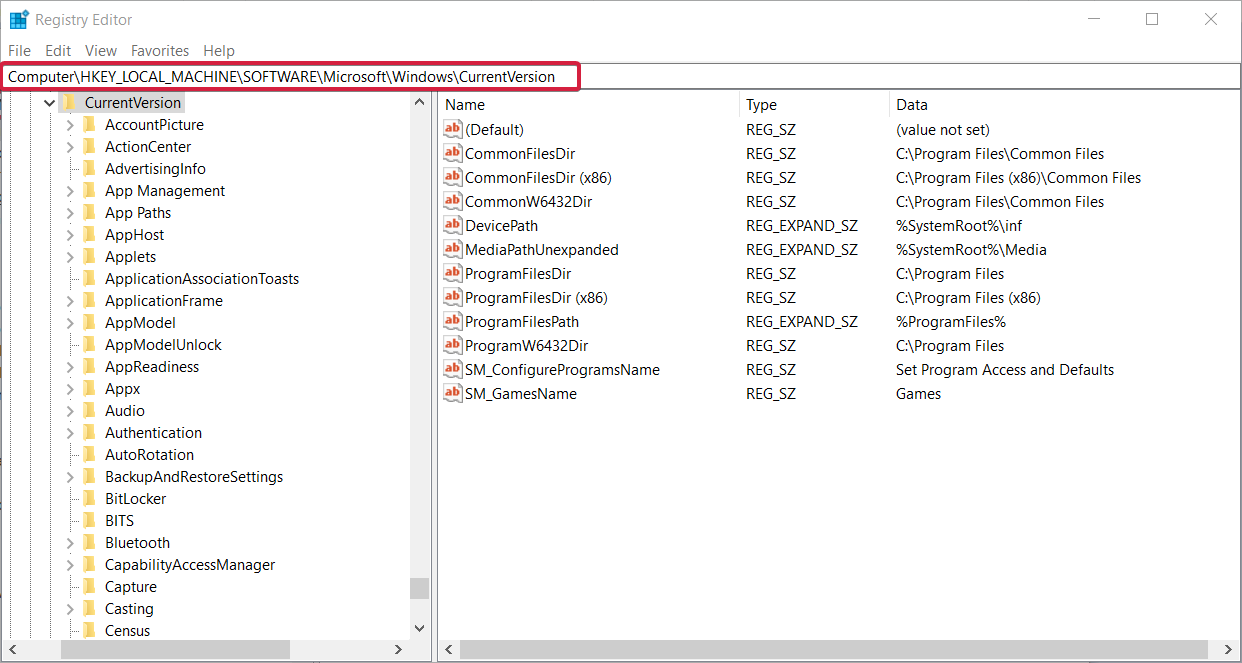Click the icon beside CommonFilesDir (x86)

453,177
